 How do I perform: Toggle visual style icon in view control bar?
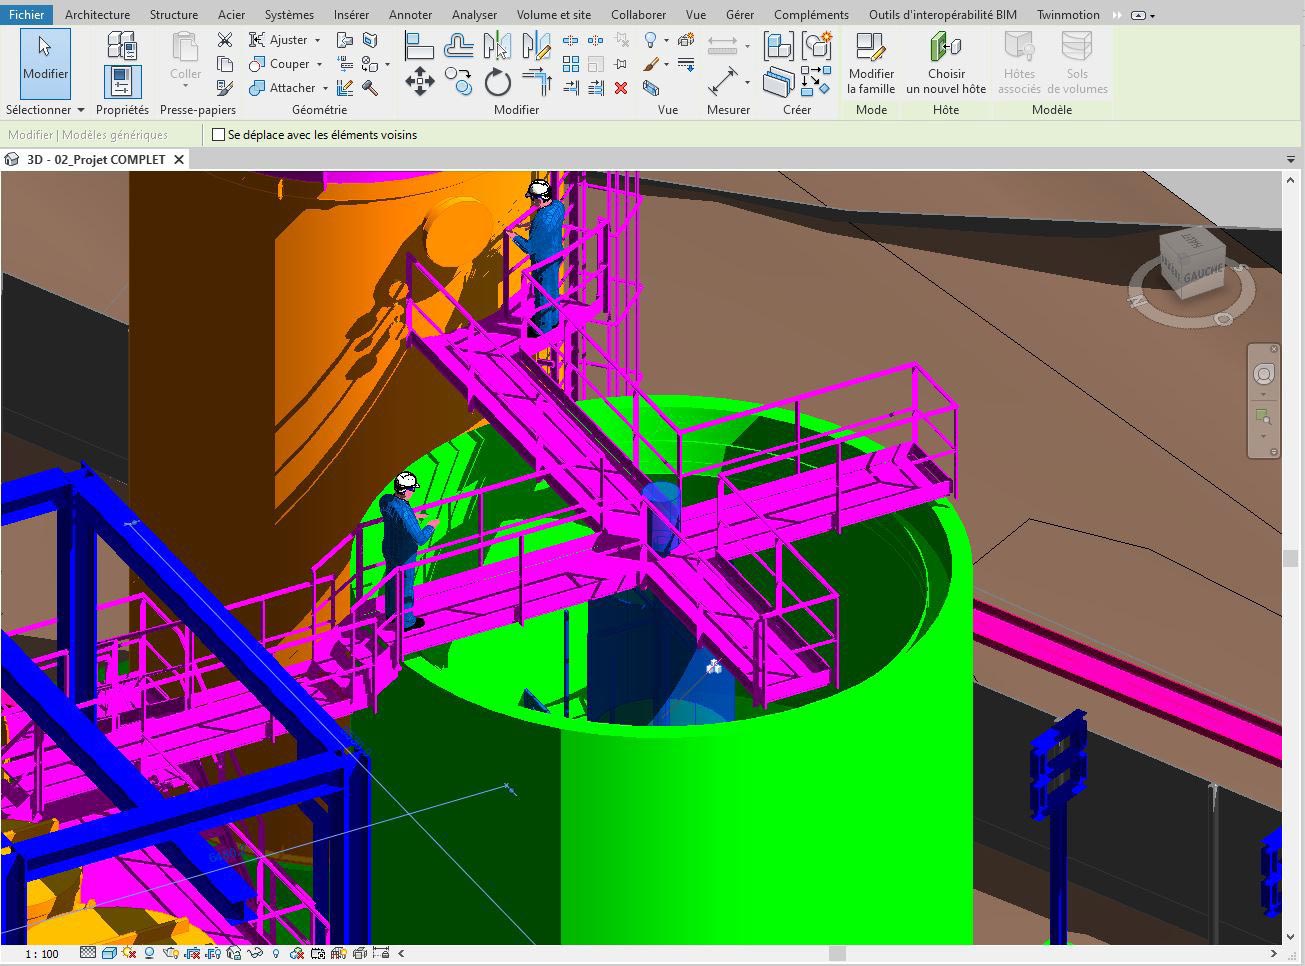coord(107,954)
